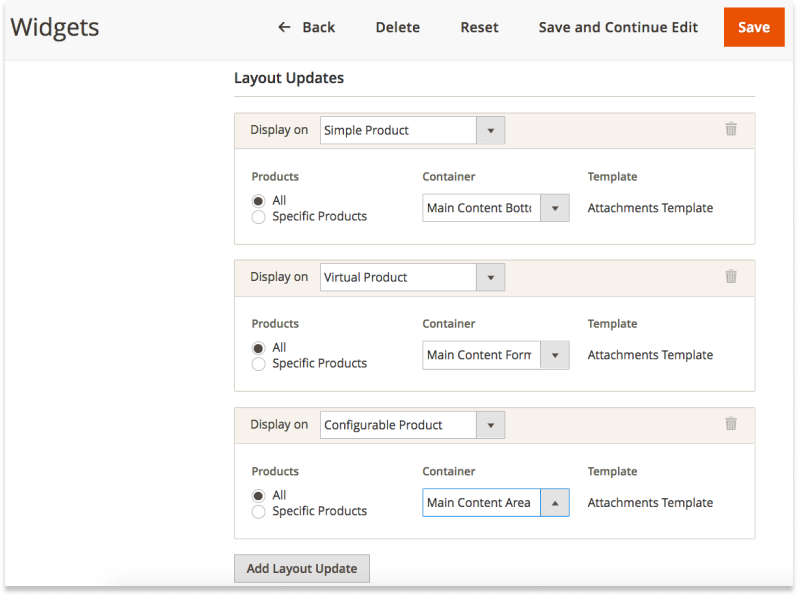The image size is (798, 596).
Task: Click Attachments Template text in Configurable Product block
Action: pos(650,502)
